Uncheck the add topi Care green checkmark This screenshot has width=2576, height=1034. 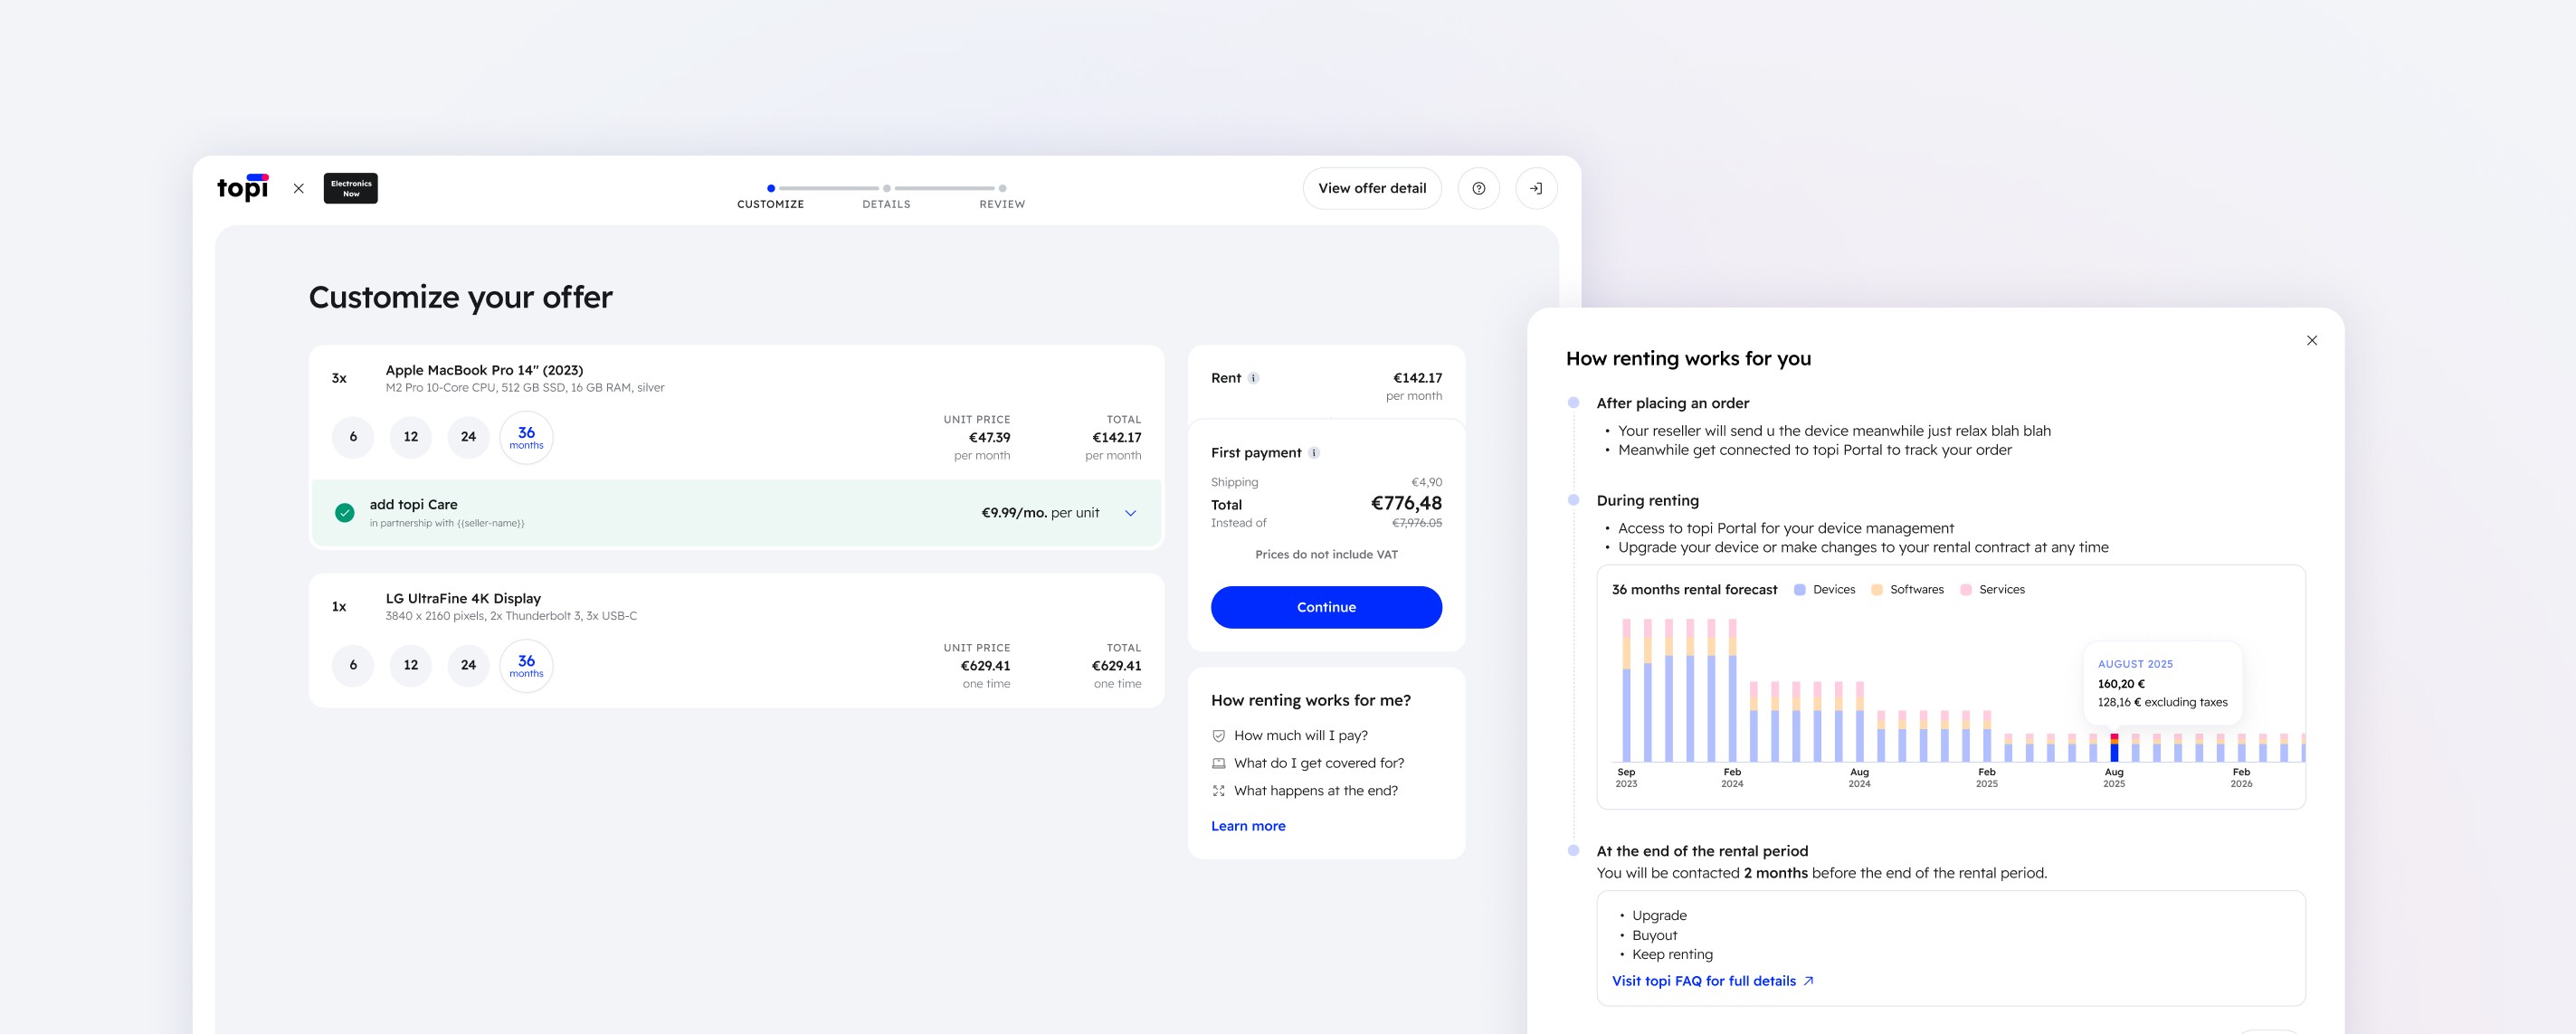[x=345, y=513]
